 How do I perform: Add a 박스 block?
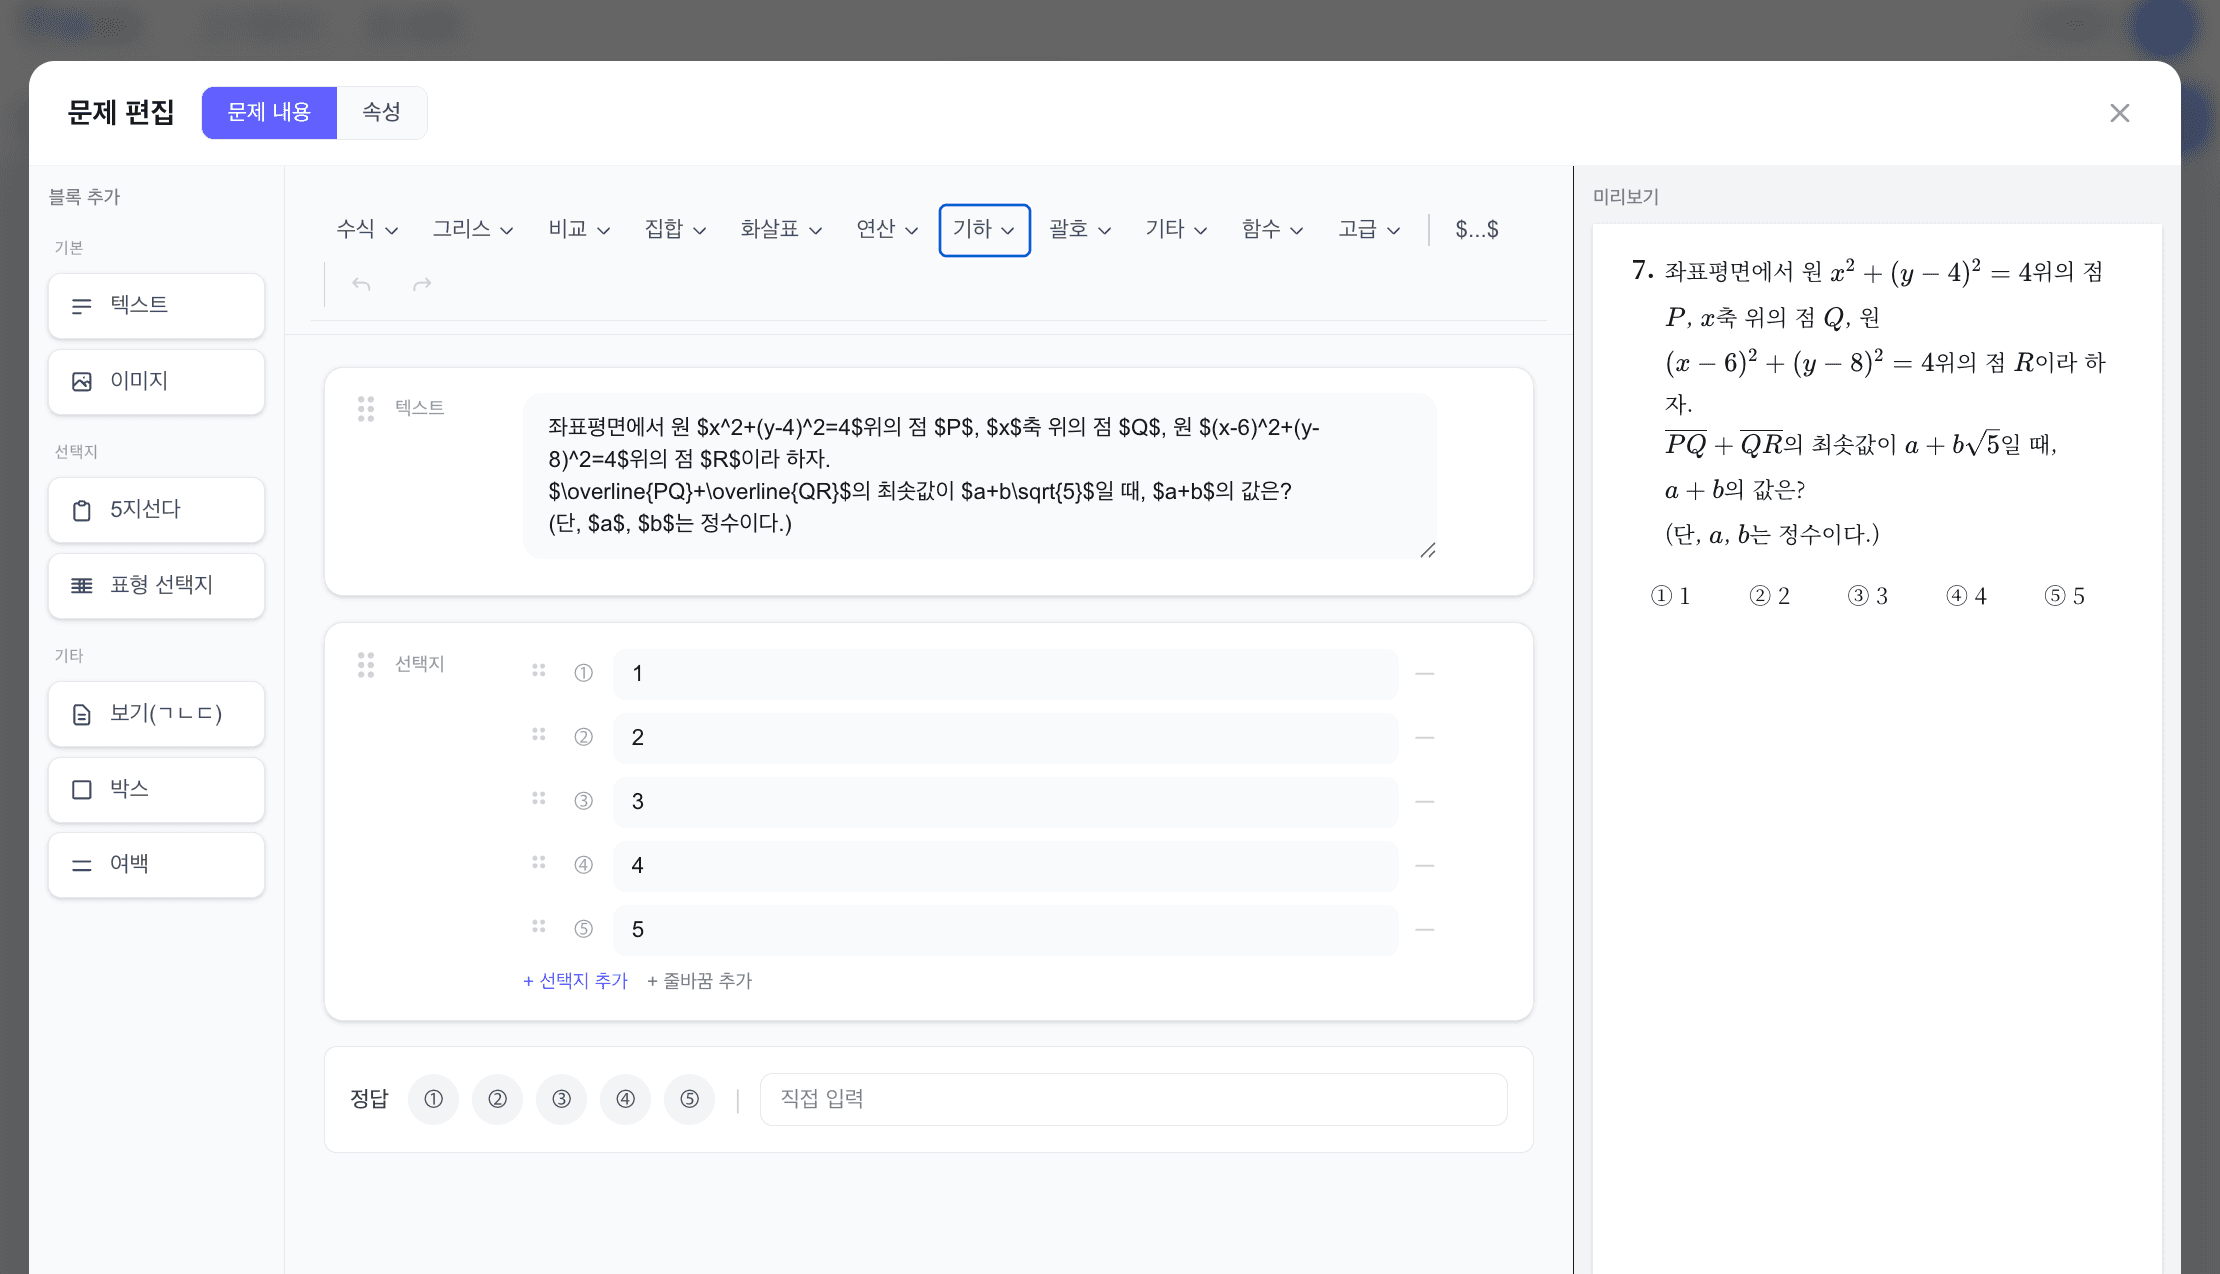click(156, 789)
